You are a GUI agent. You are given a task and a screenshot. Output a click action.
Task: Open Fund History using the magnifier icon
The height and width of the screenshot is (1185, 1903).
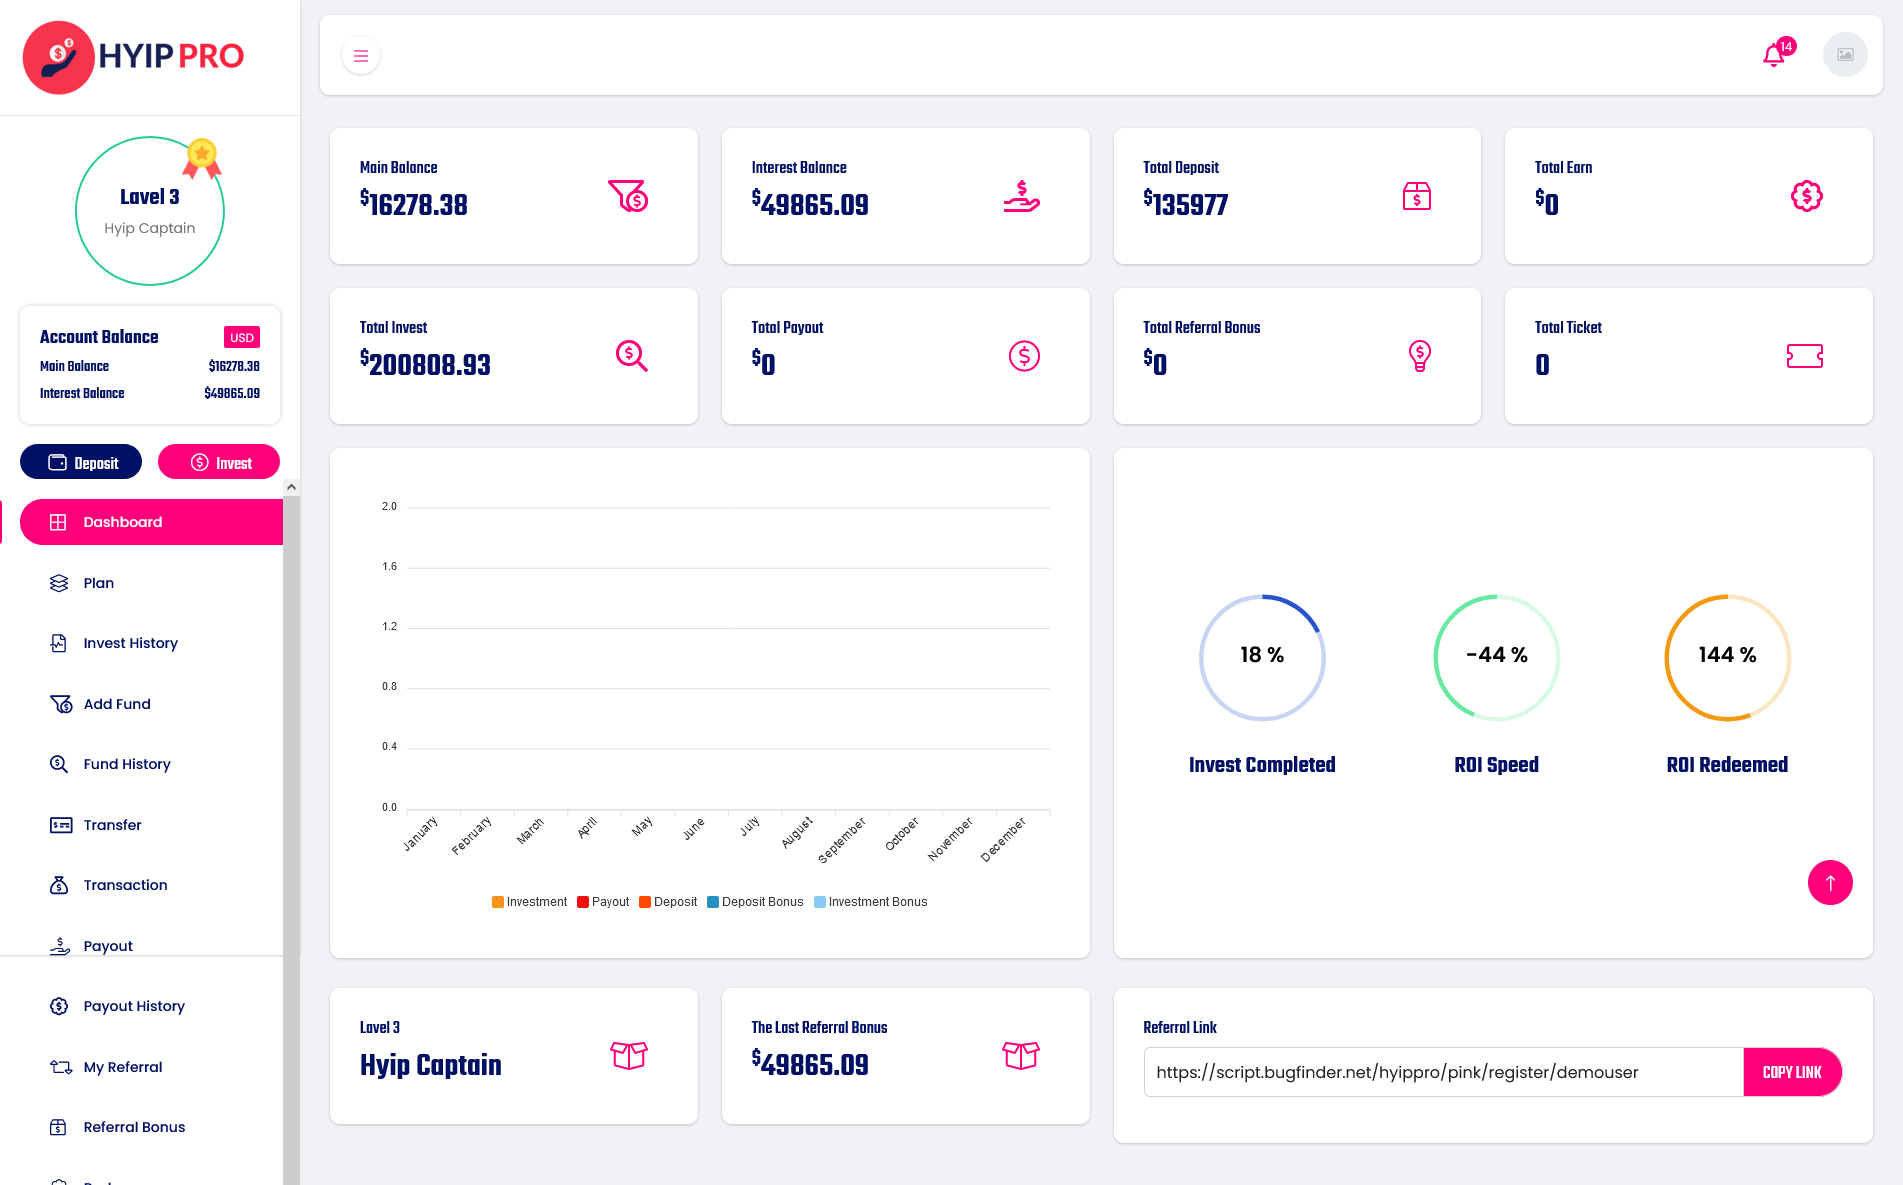(x=59, y=763)
